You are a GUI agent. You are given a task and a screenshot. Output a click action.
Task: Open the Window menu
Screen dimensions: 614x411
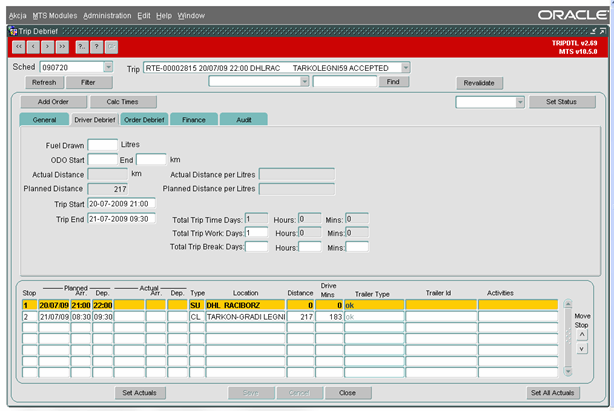click(x=191, y=16)
